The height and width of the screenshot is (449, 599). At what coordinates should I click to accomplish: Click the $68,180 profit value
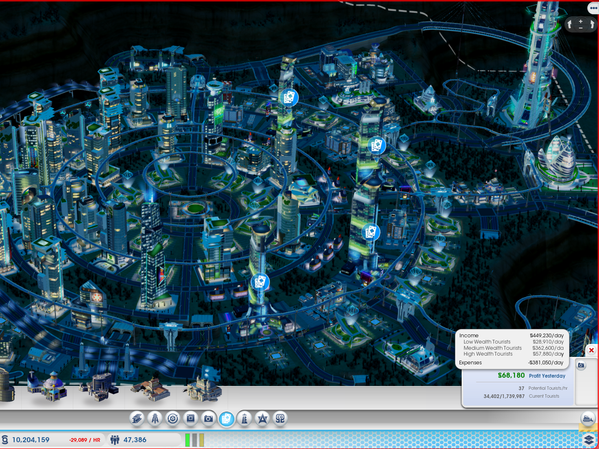pyautogui.click(x=511, y=375)
